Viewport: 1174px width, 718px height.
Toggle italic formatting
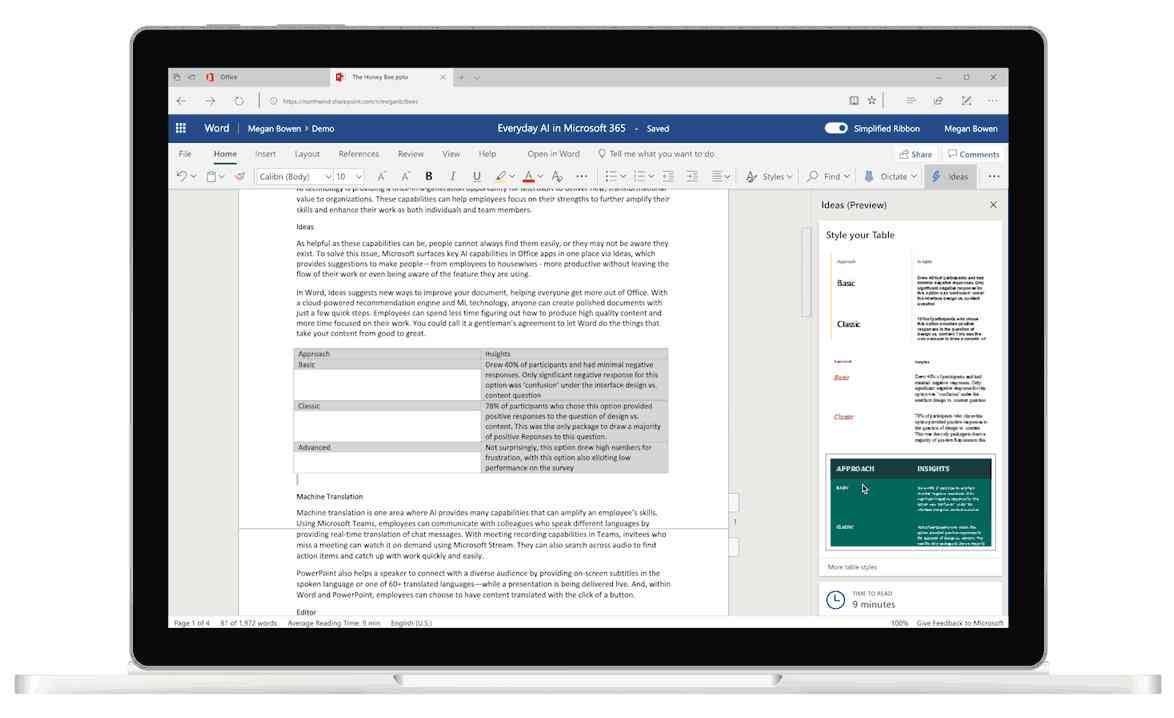tap(452, 176)
